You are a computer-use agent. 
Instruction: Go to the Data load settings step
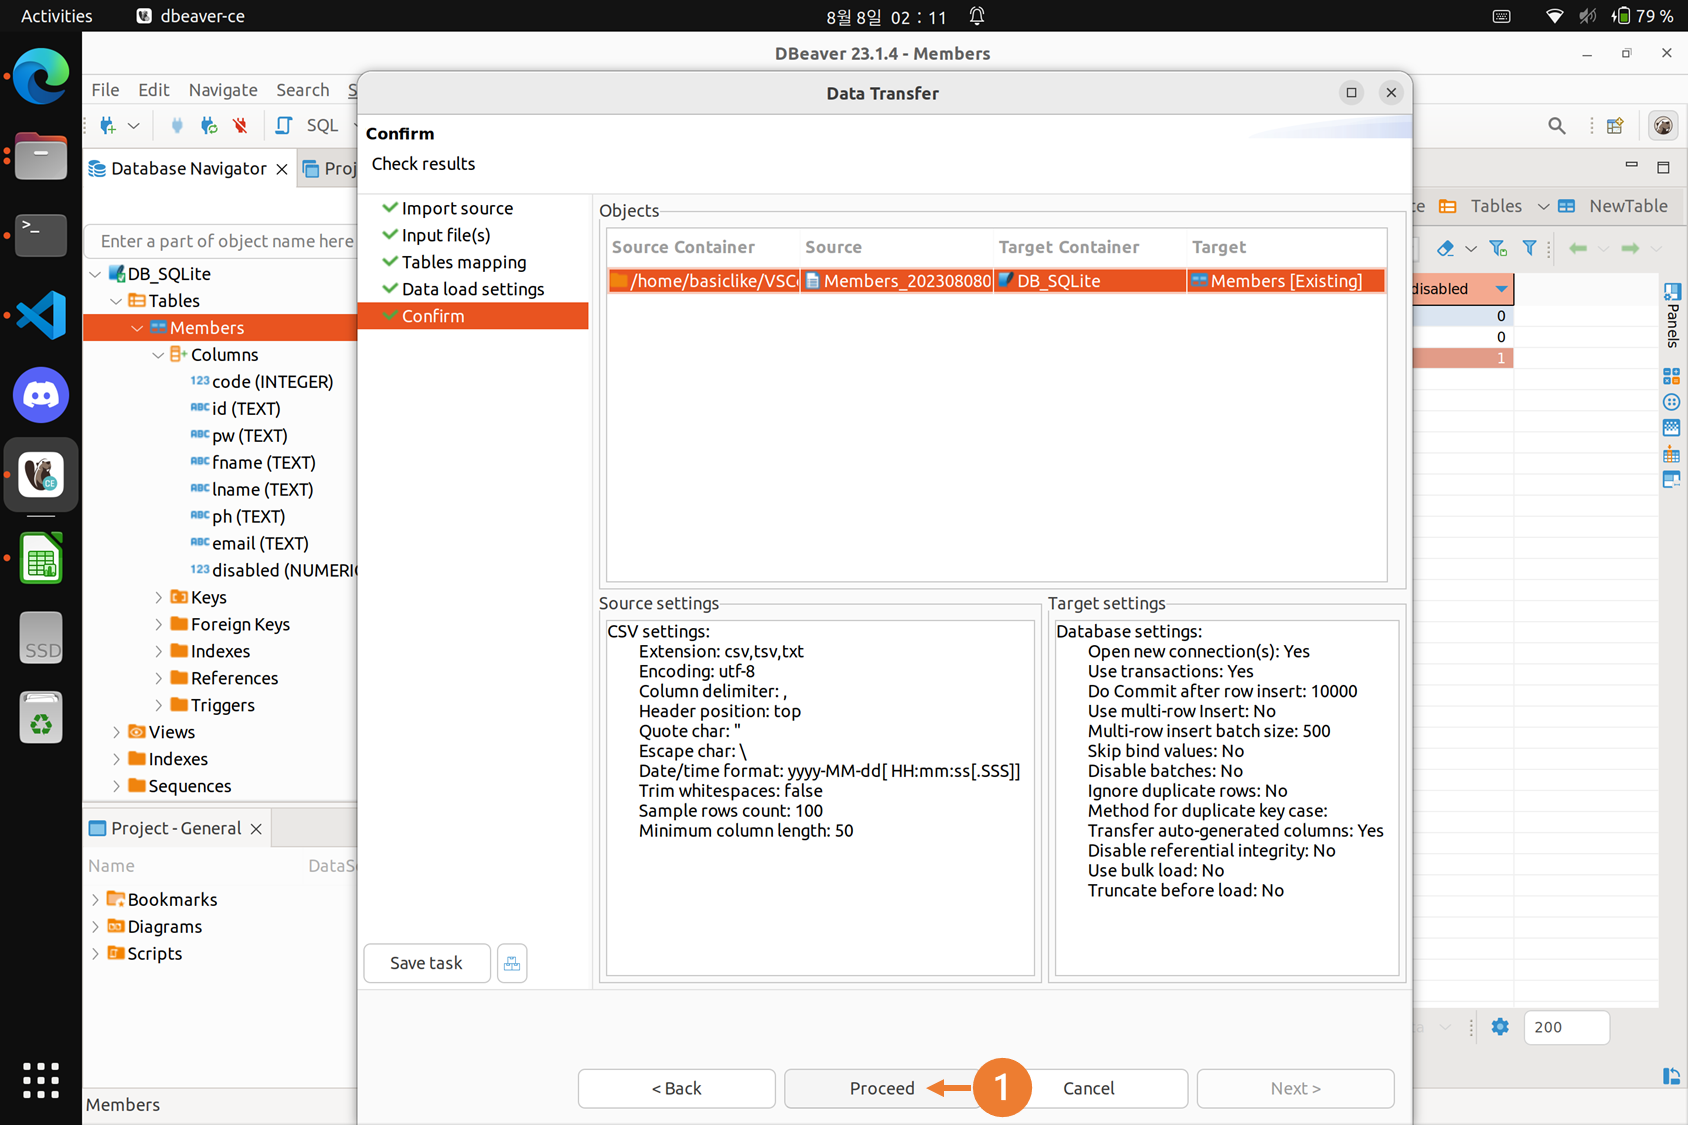(473, 289)
